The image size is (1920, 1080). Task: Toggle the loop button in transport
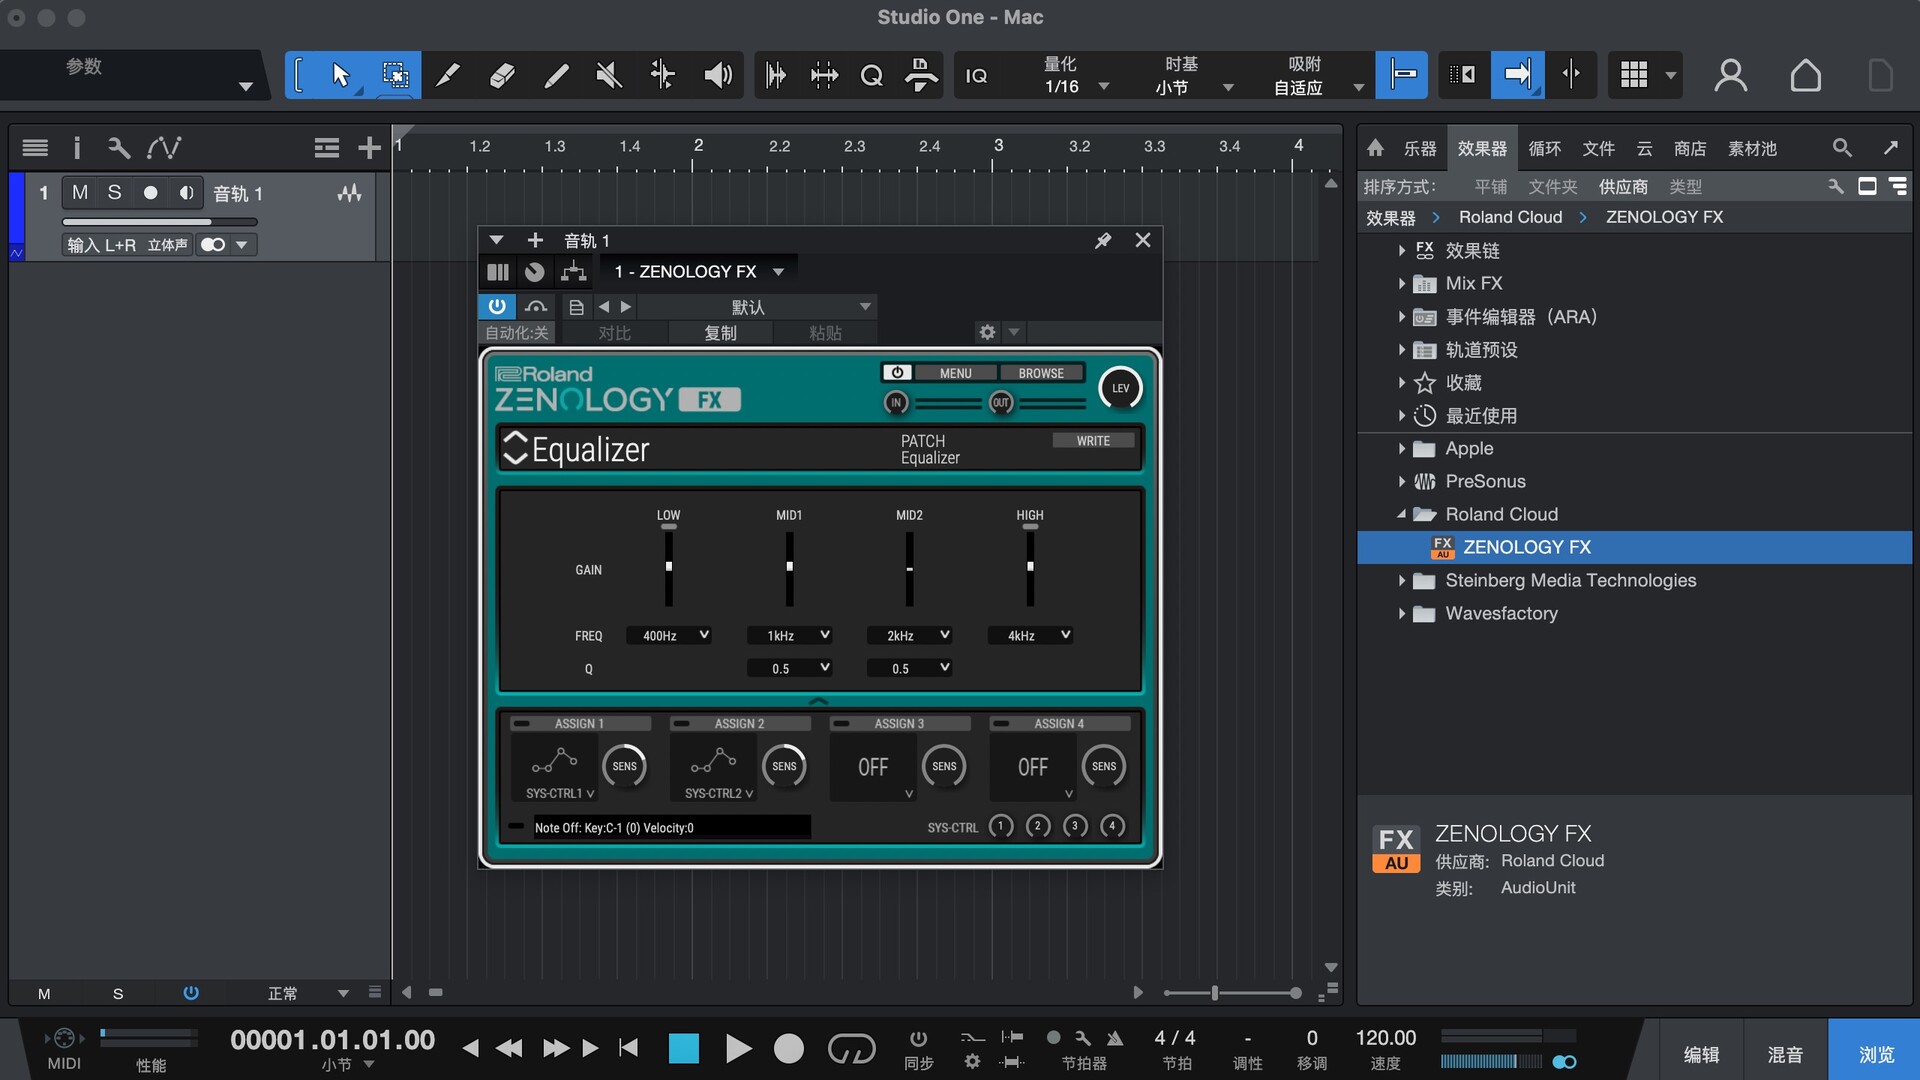click(x=851, y=1048)
